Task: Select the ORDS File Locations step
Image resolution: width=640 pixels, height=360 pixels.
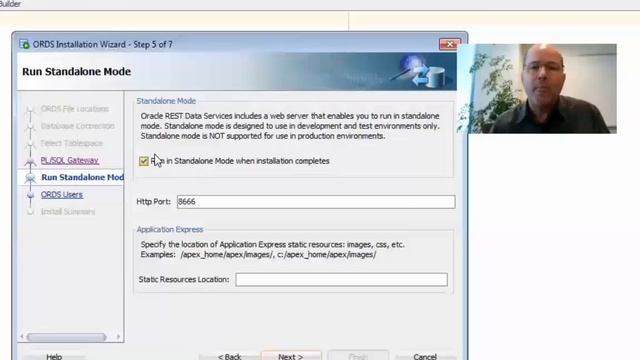Action: (75, 109)
